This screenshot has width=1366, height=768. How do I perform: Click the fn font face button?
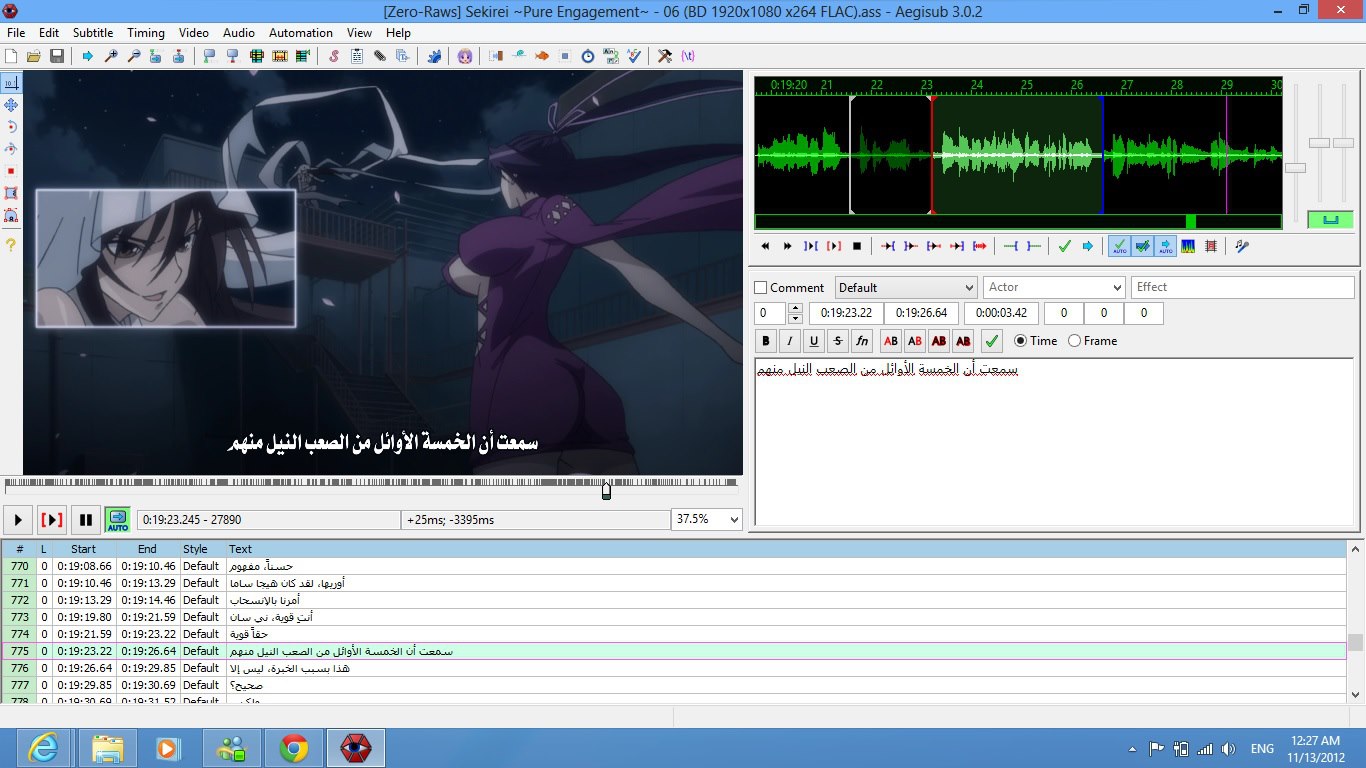click(x=862, y=341)
